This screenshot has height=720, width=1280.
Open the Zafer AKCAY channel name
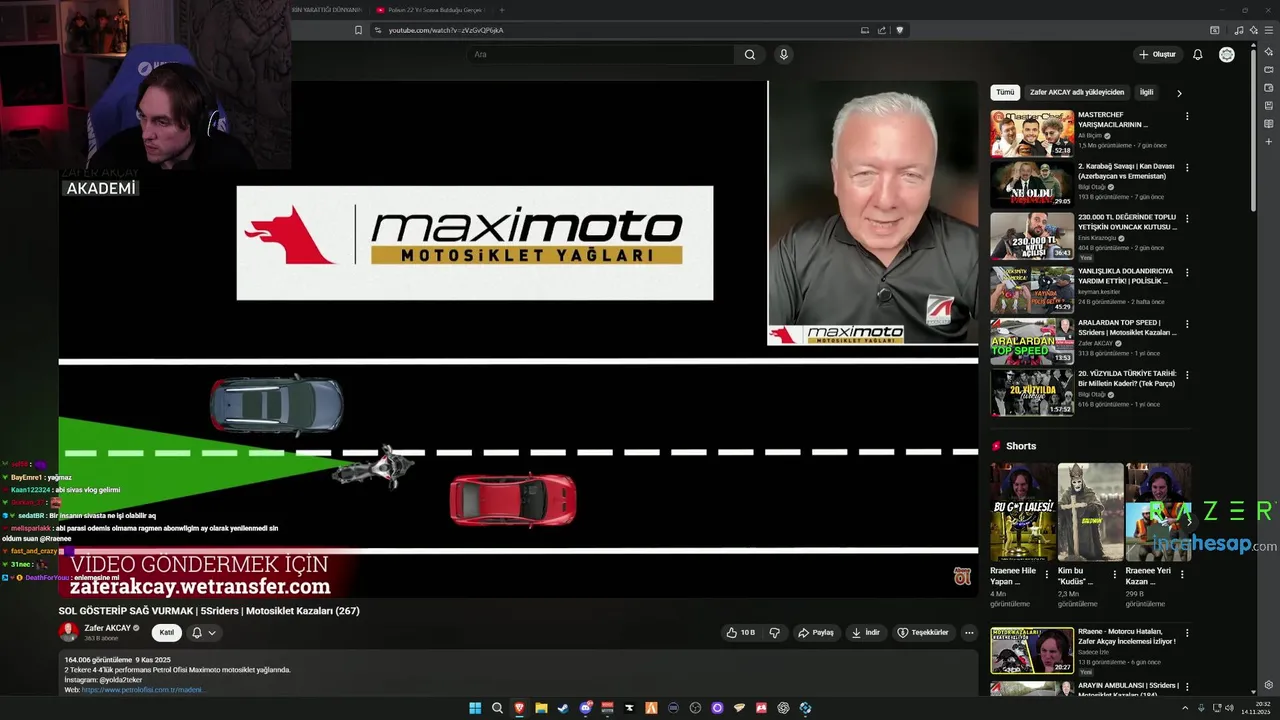click(x=107, y=628)
